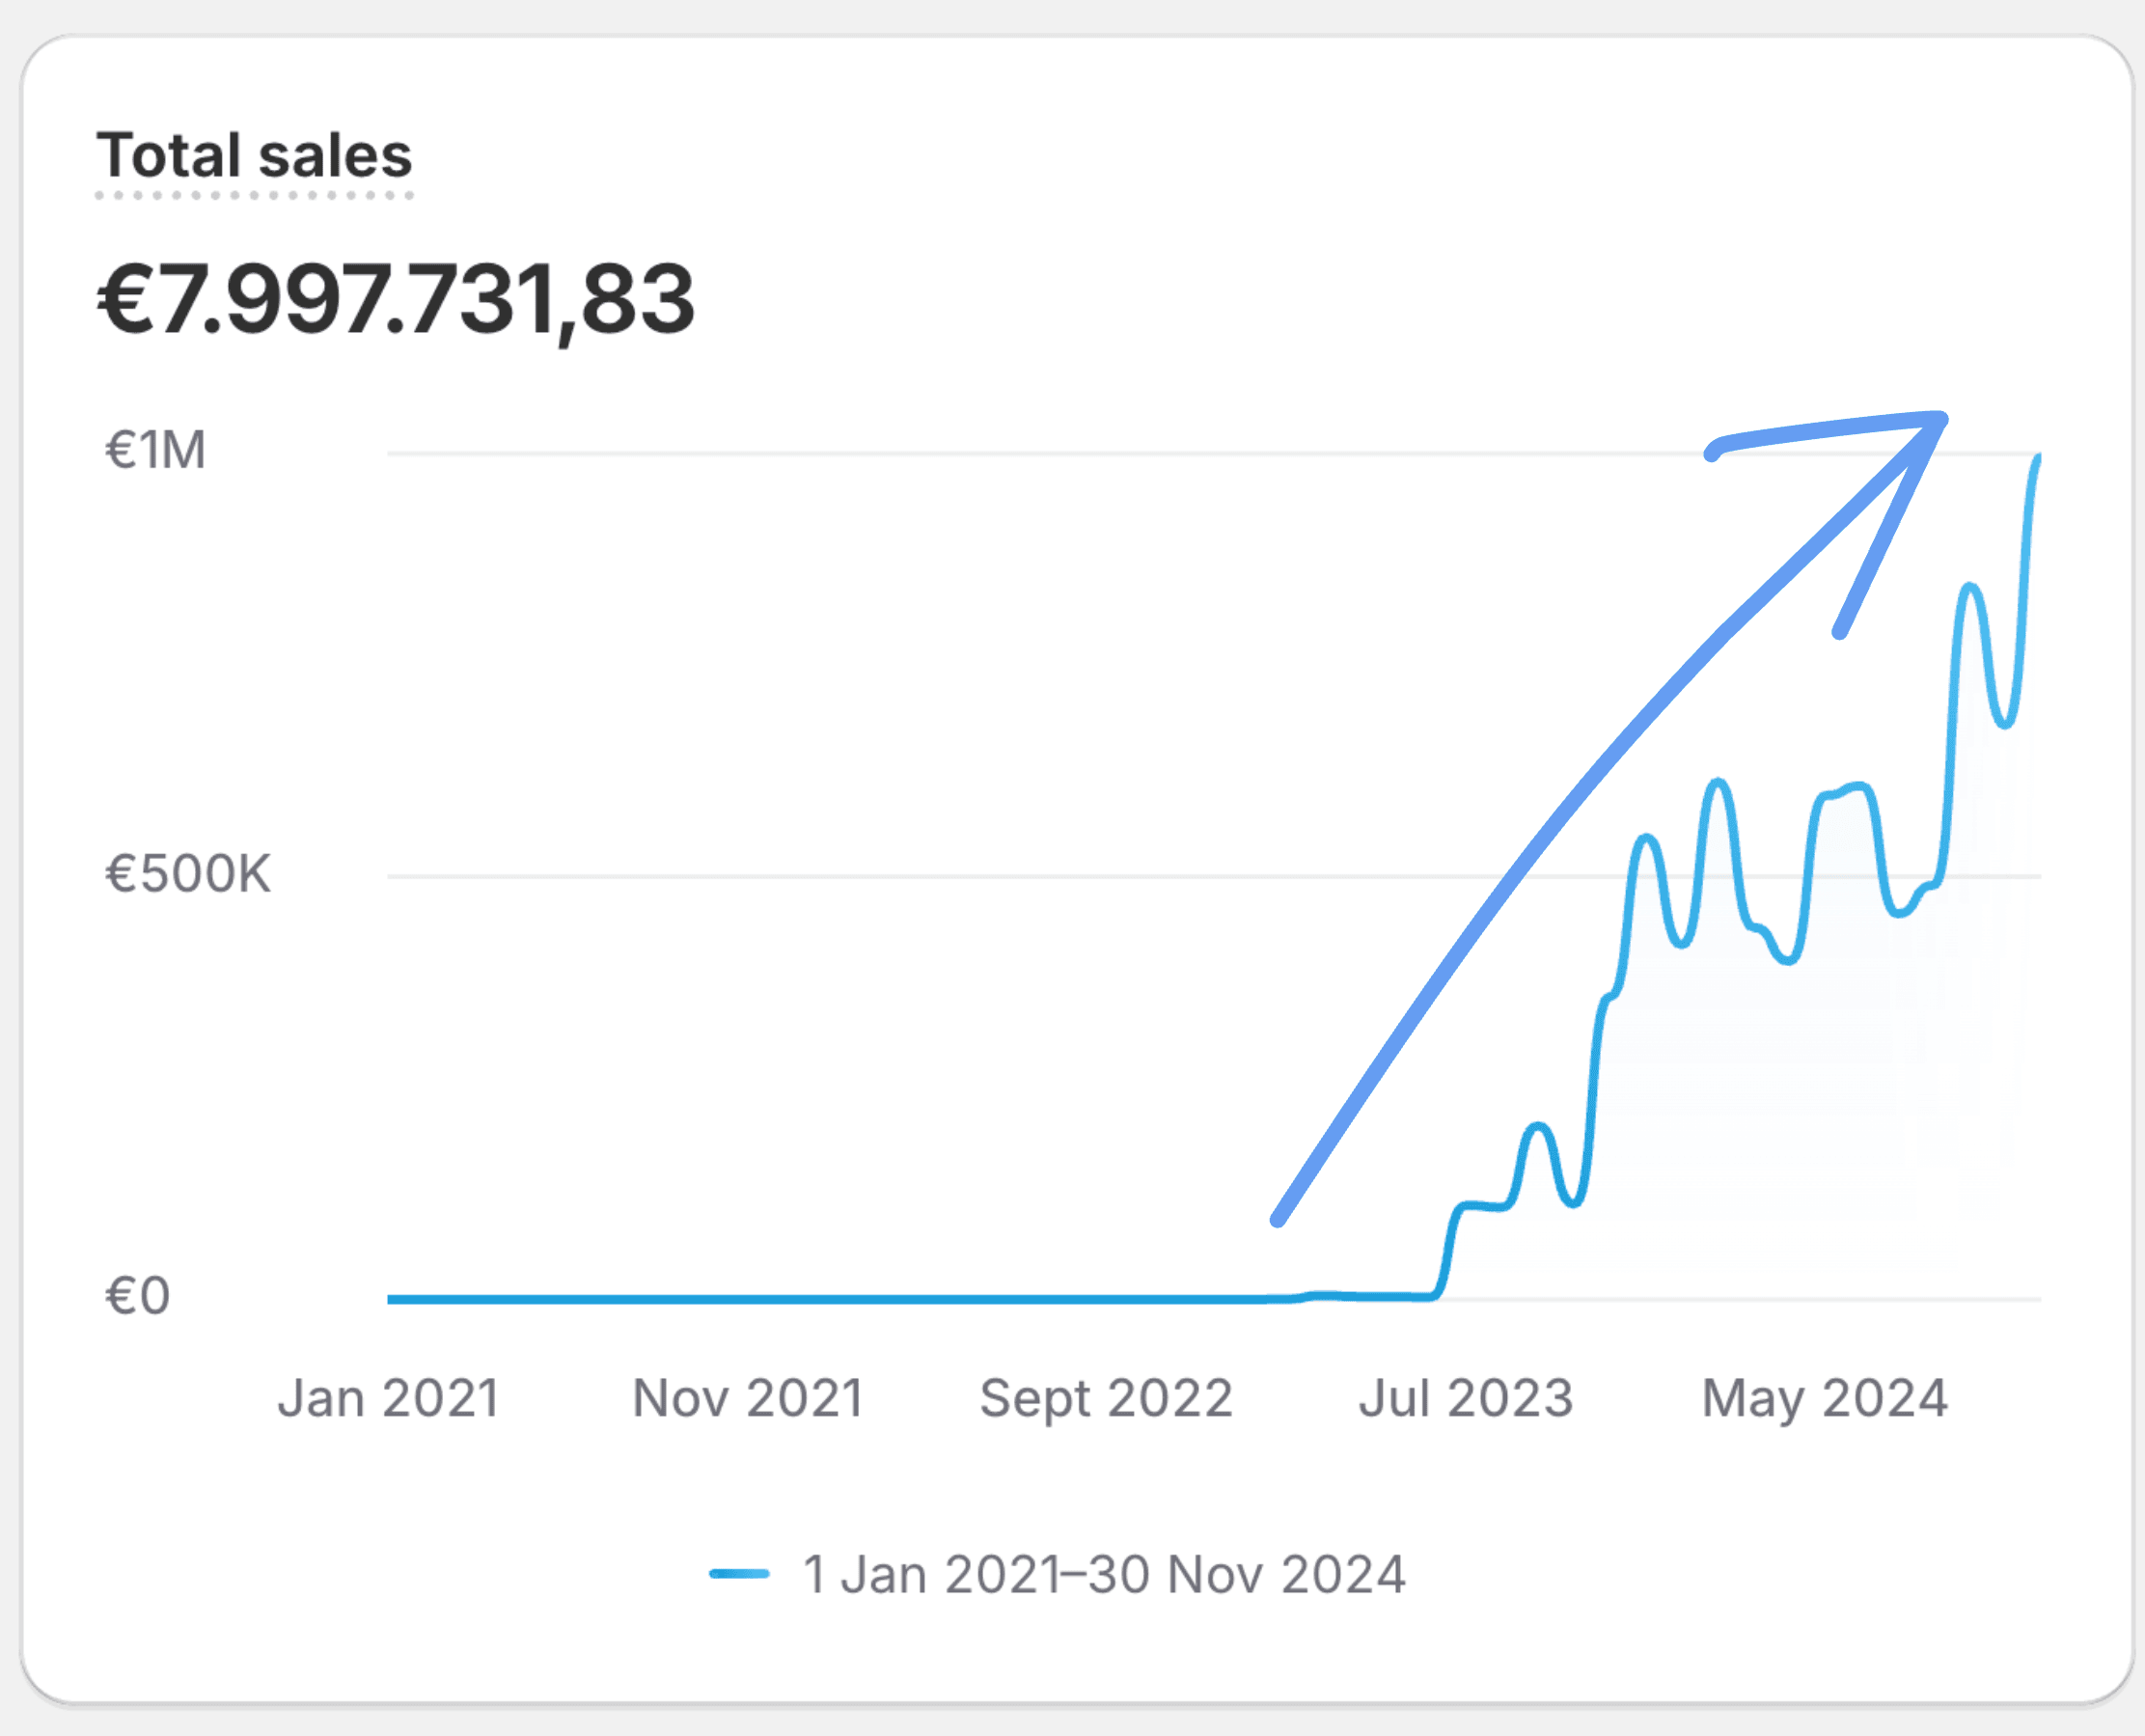Click the sales line's final peak near €1M

coord(2037,460)
